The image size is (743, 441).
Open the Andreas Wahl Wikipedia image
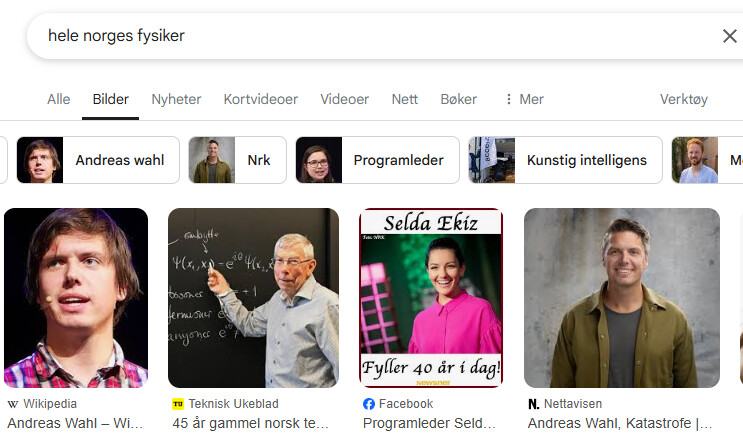76,298
